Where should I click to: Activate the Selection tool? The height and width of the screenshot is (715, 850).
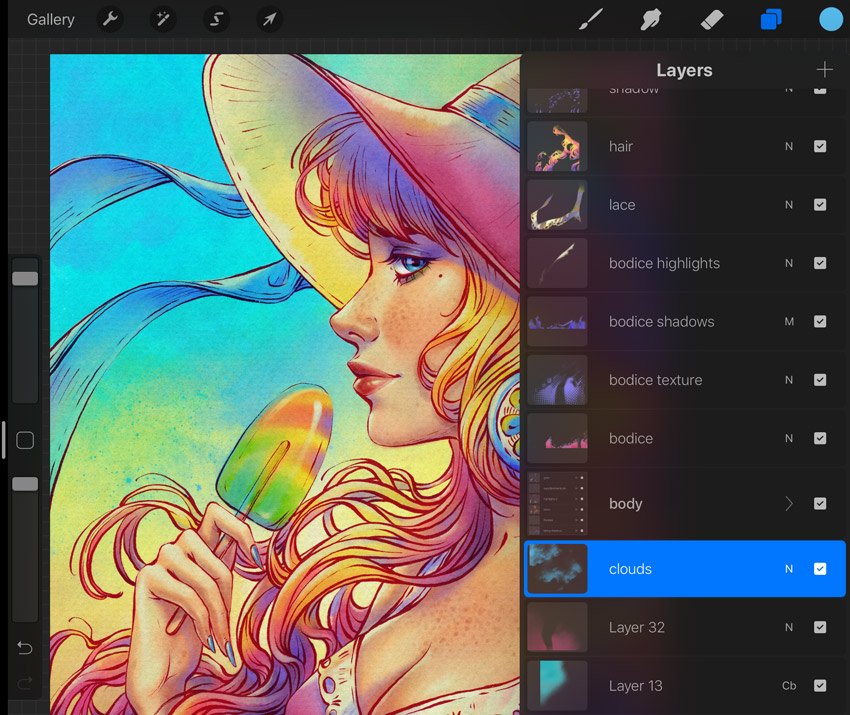(x=215, y=19)
